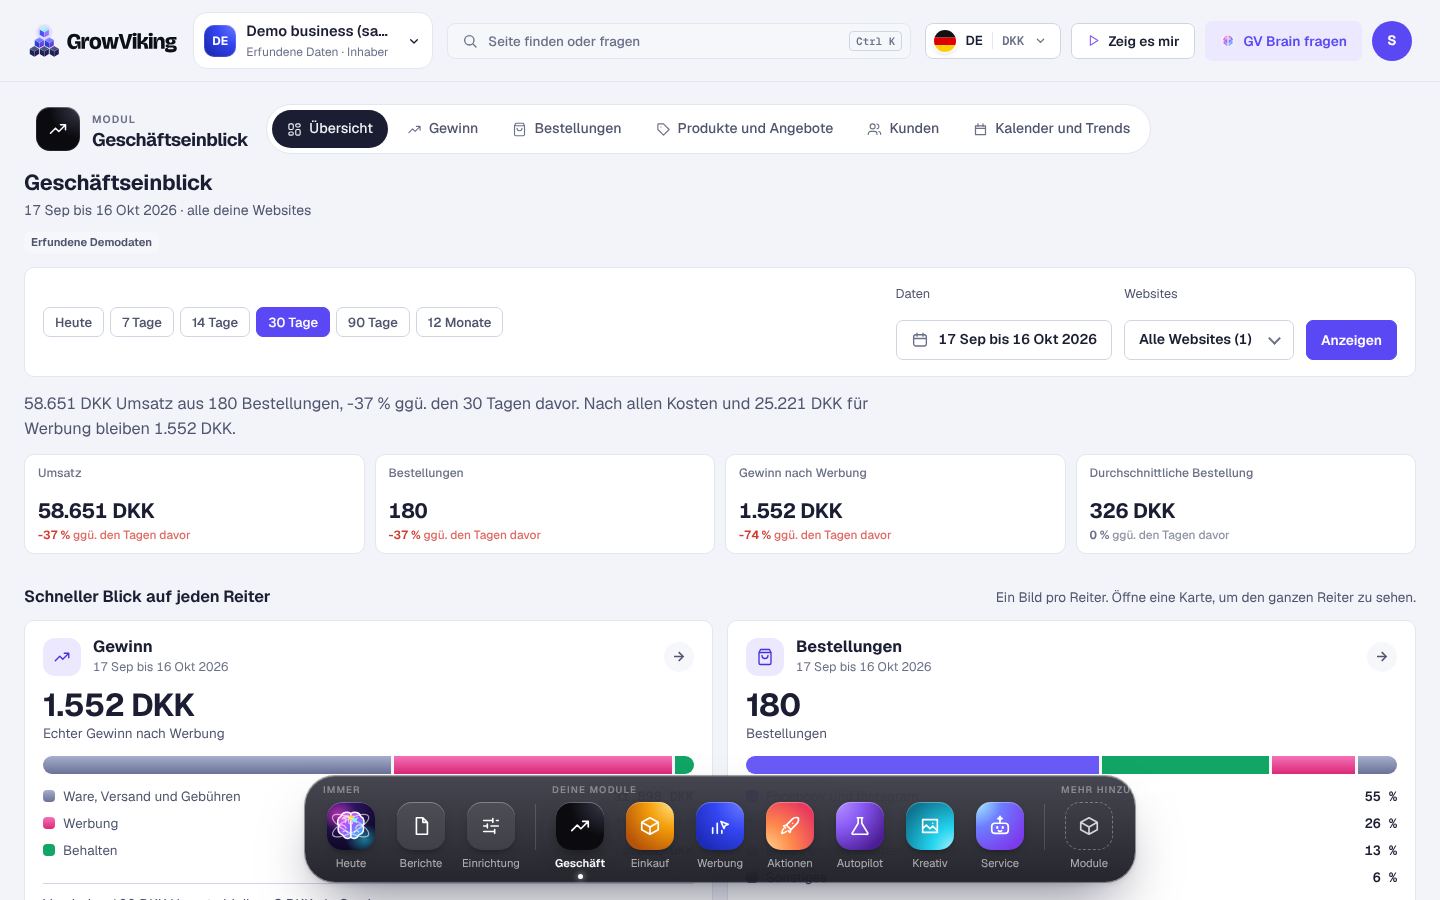Open the Alle Websites dropdown
Image resolution: width=1440 pixels, height=900 pixels.
1209,340
